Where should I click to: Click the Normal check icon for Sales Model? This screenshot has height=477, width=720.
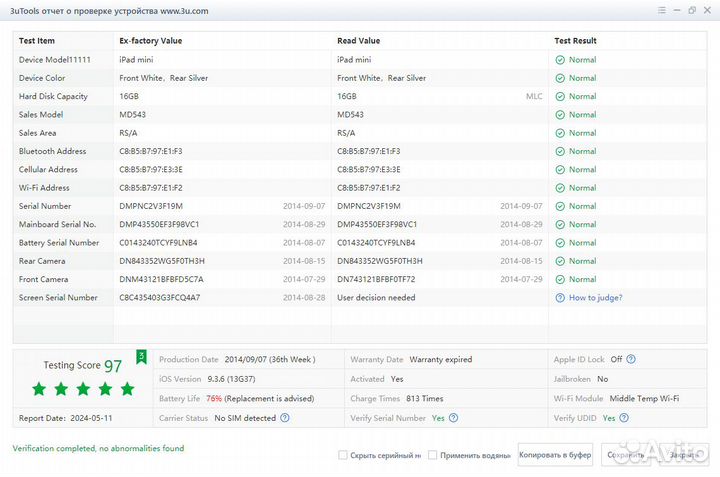[560, 115]
